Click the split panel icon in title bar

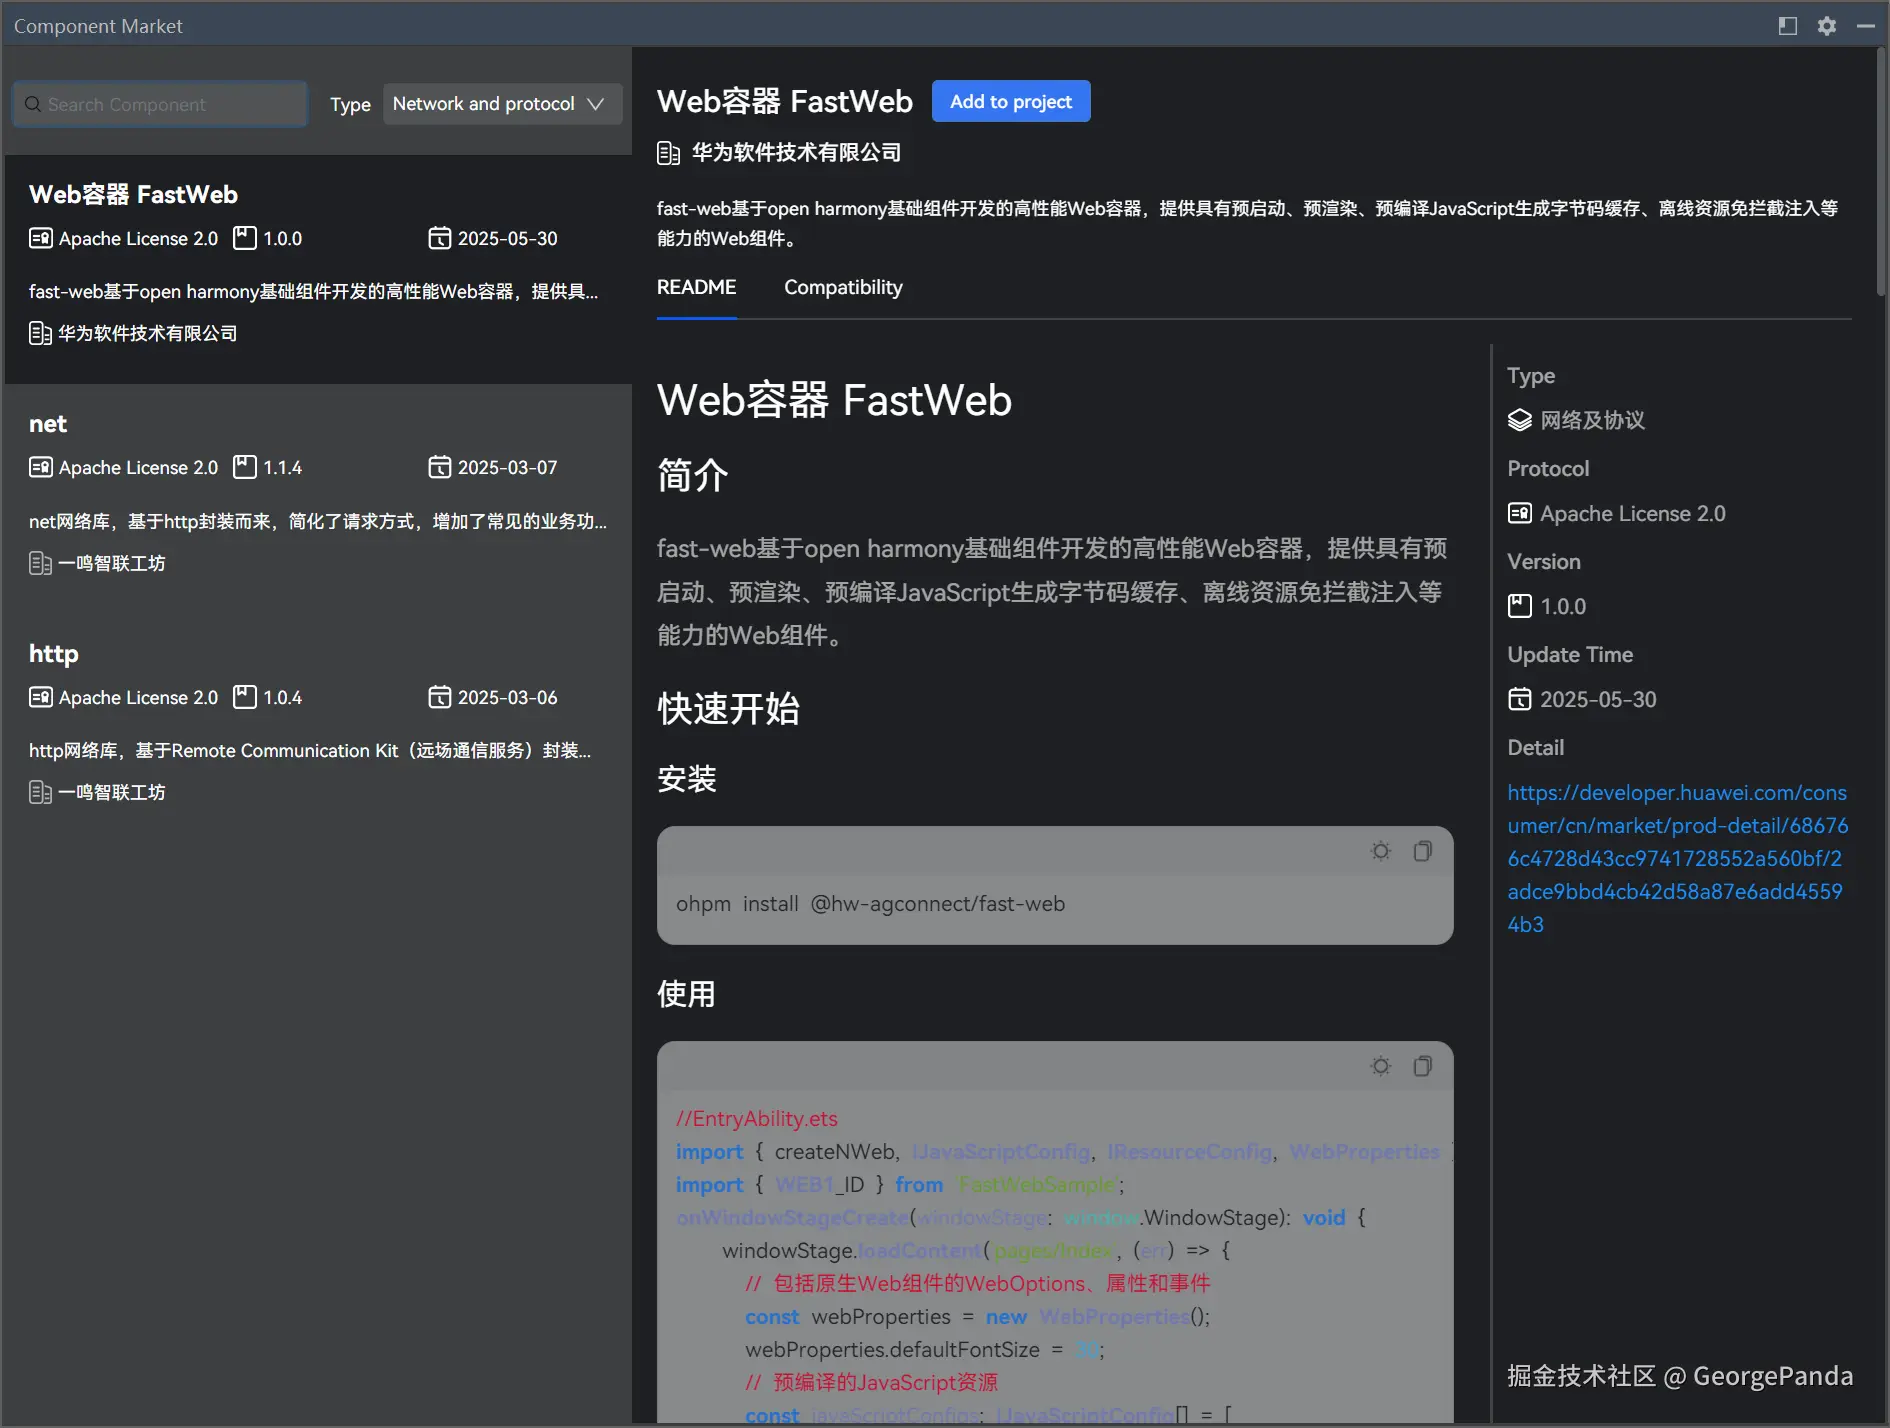click(1787, 25)
